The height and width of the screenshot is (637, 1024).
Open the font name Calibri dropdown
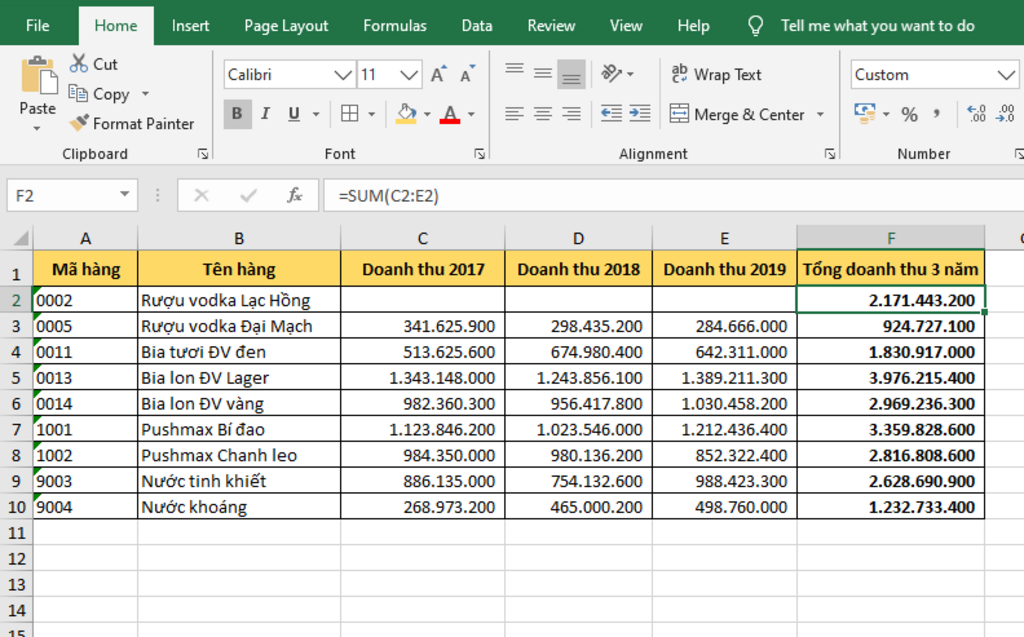343,75
